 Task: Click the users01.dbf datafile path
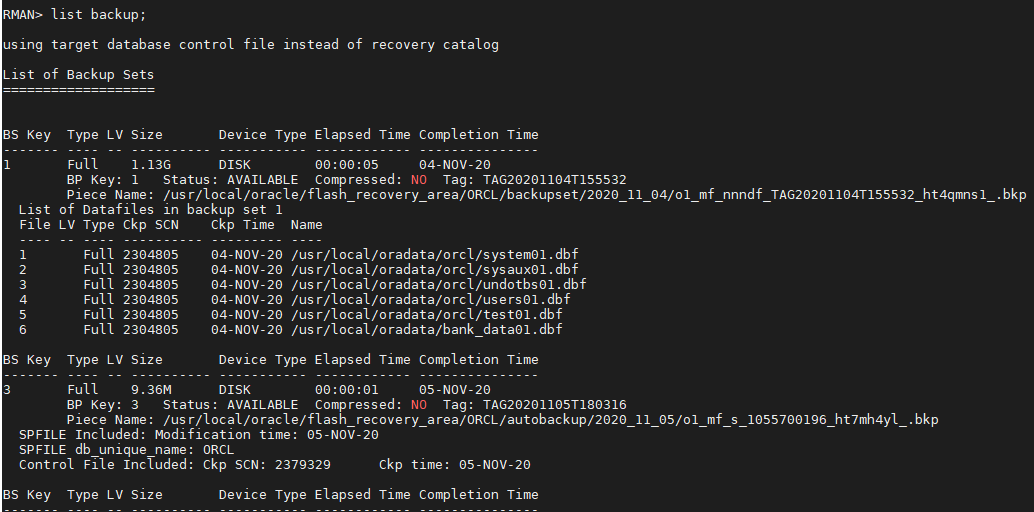pyautogui.click(x=430, y=299)
